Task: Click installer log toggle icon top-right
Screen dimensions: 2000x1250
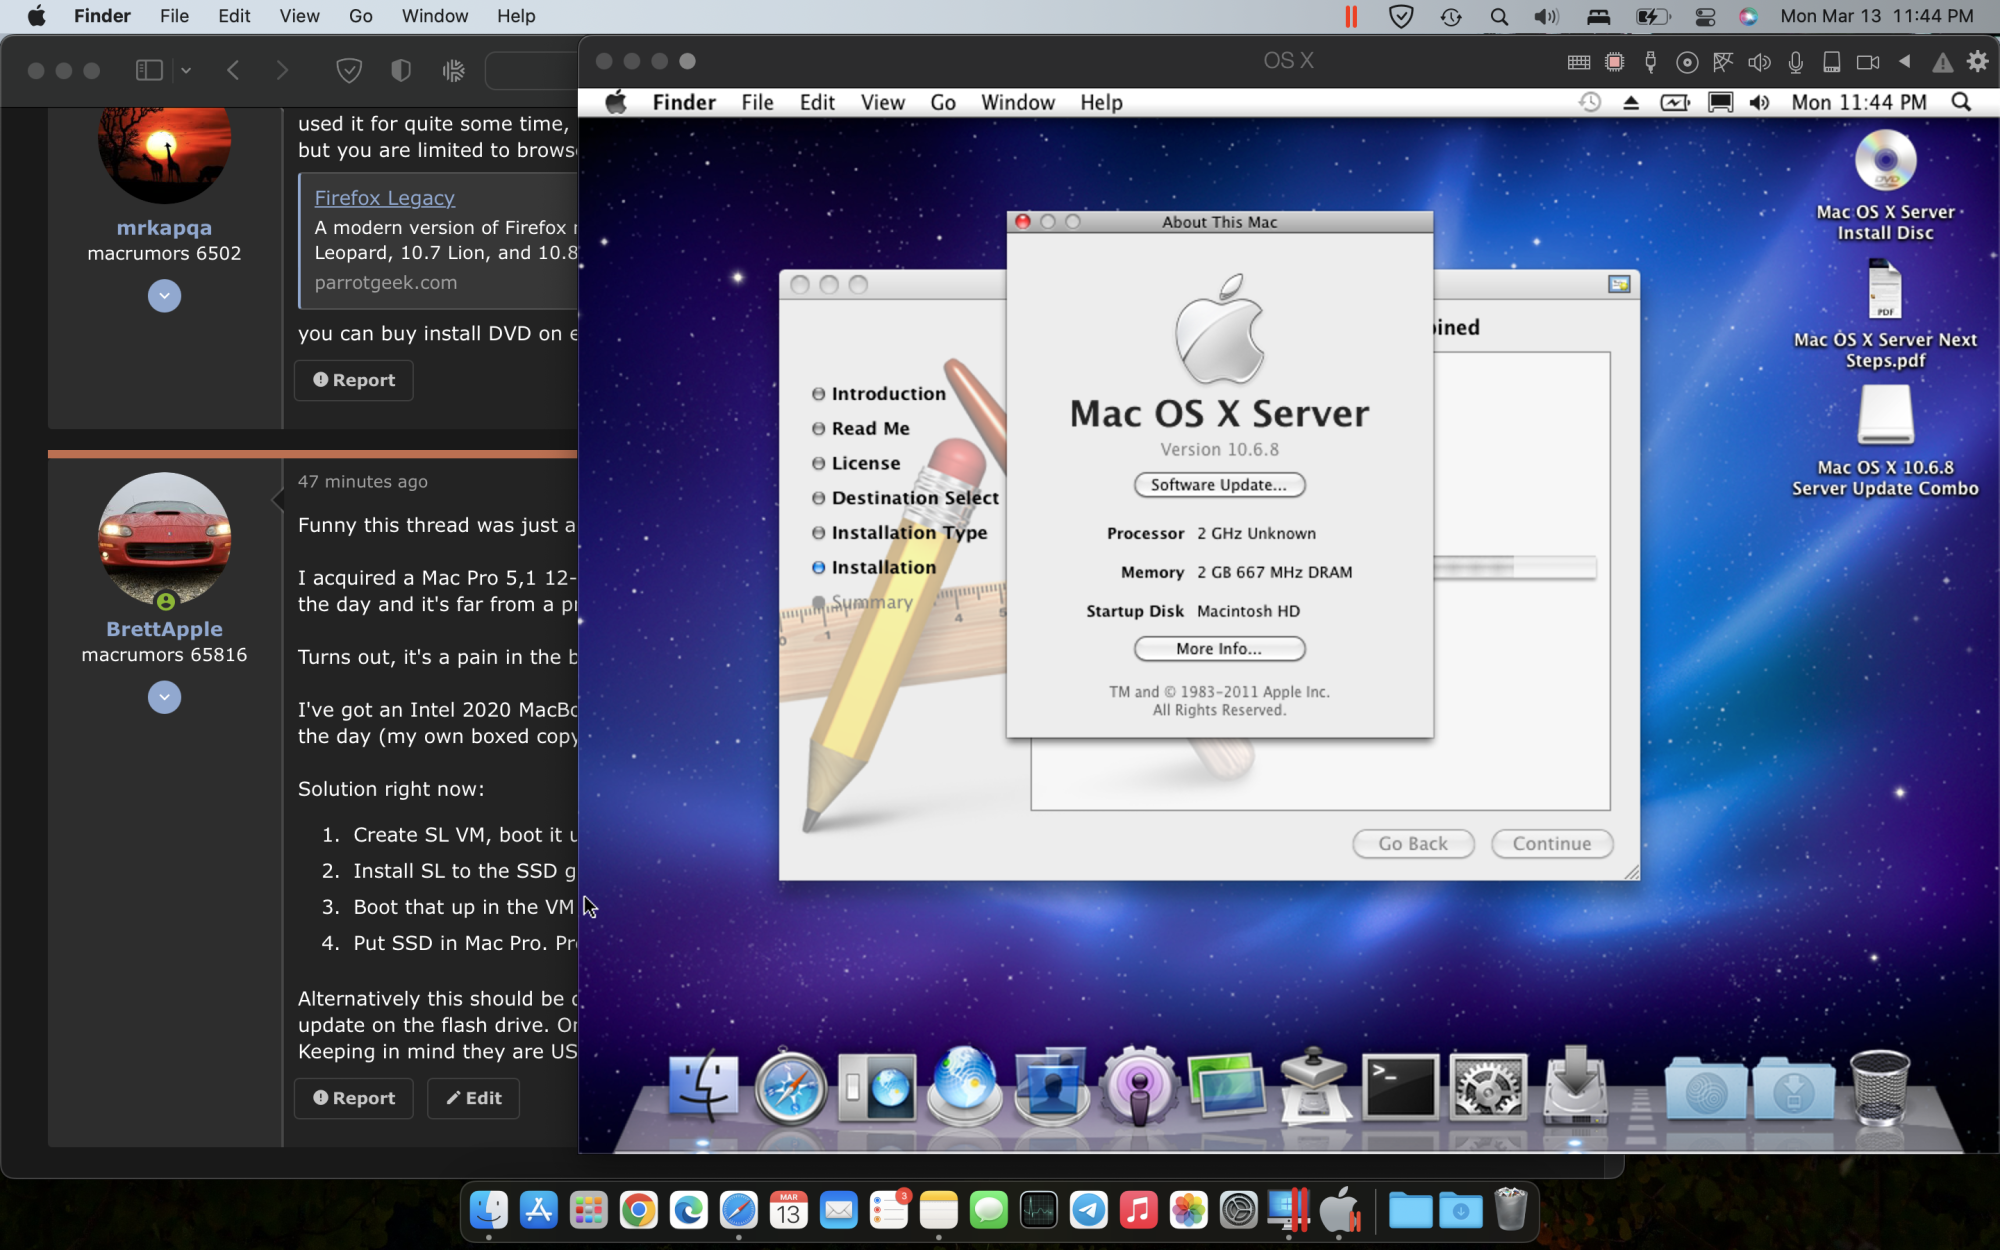Action: coord(1619,284)
